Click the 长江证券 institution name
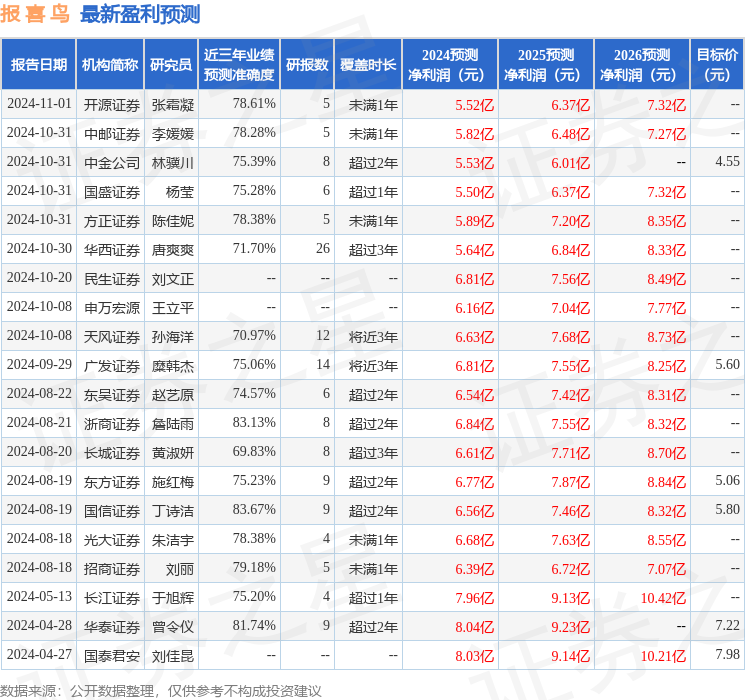This screenshot has width=745, height=700. [x=111, y=598]
